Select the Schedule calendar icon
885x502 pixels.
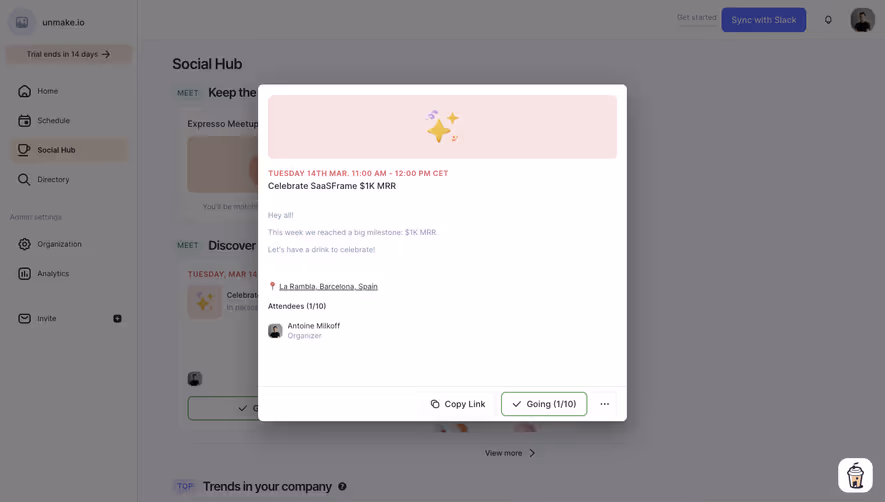[x=24, y=120]
